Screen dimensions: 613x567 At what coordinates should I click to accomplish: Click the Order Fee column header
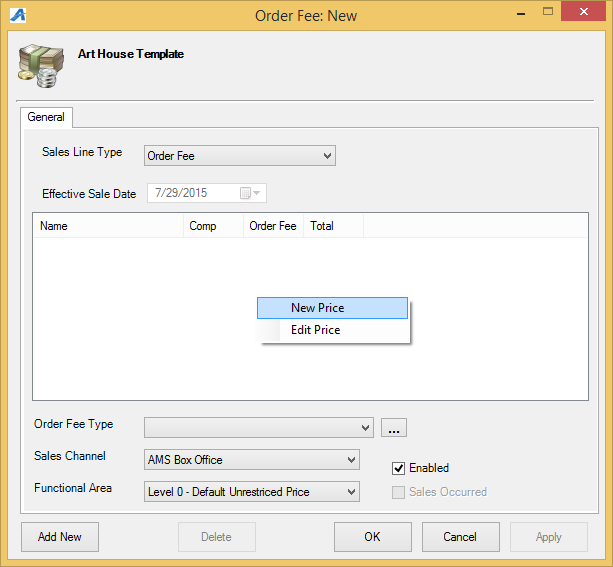pyautogui.click(x=273, y=226)
